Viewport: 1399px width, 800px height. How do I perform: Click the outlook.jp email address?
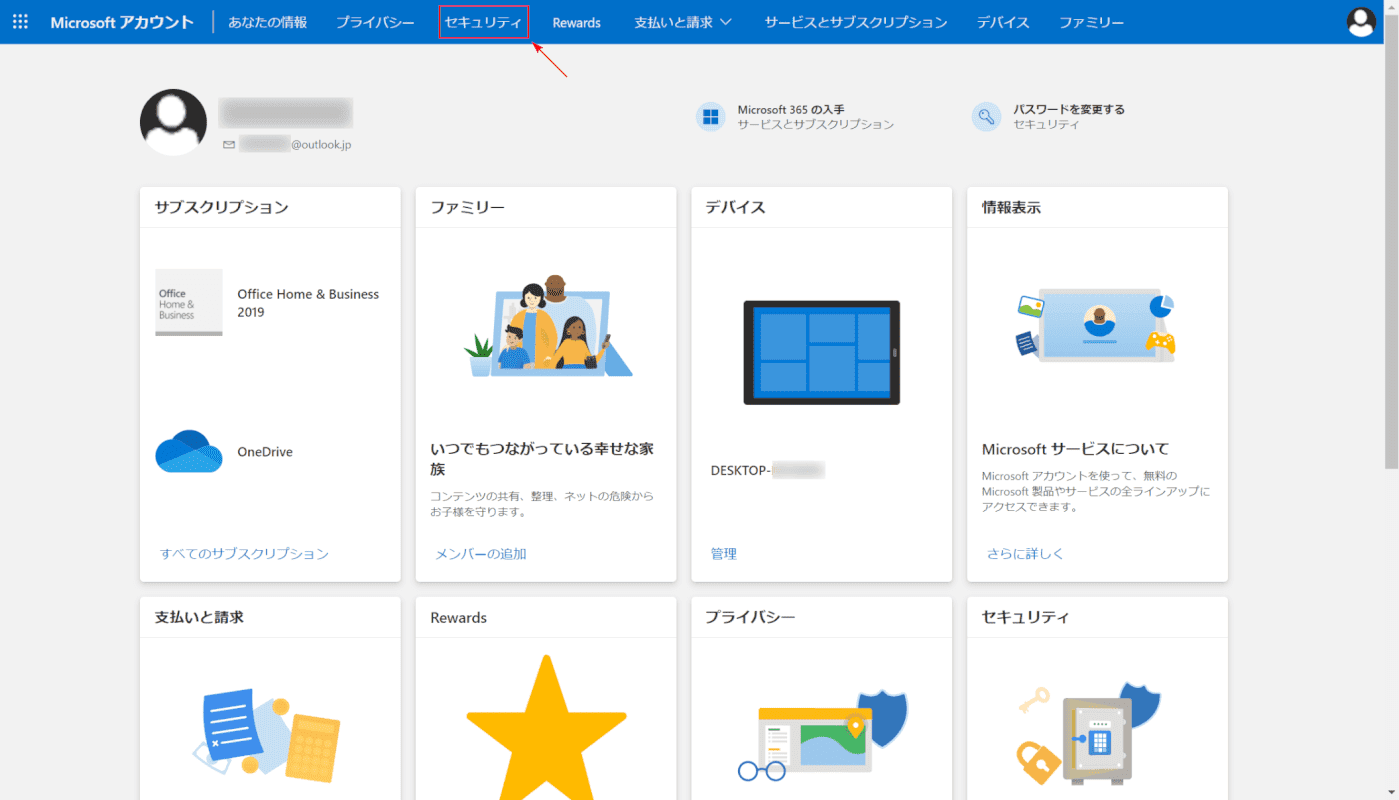295,145
